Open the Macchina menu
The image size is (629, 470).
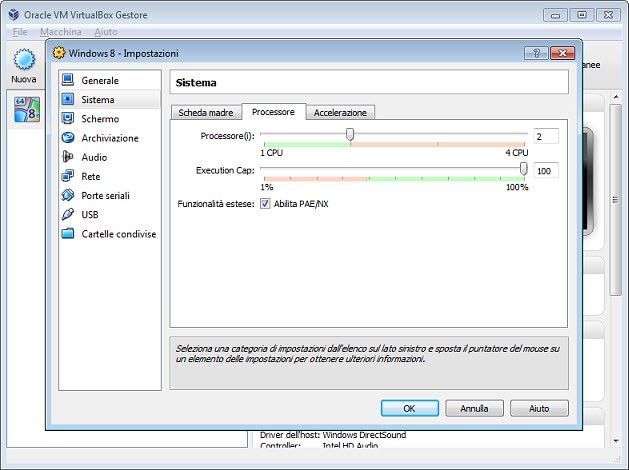(60, 32)
